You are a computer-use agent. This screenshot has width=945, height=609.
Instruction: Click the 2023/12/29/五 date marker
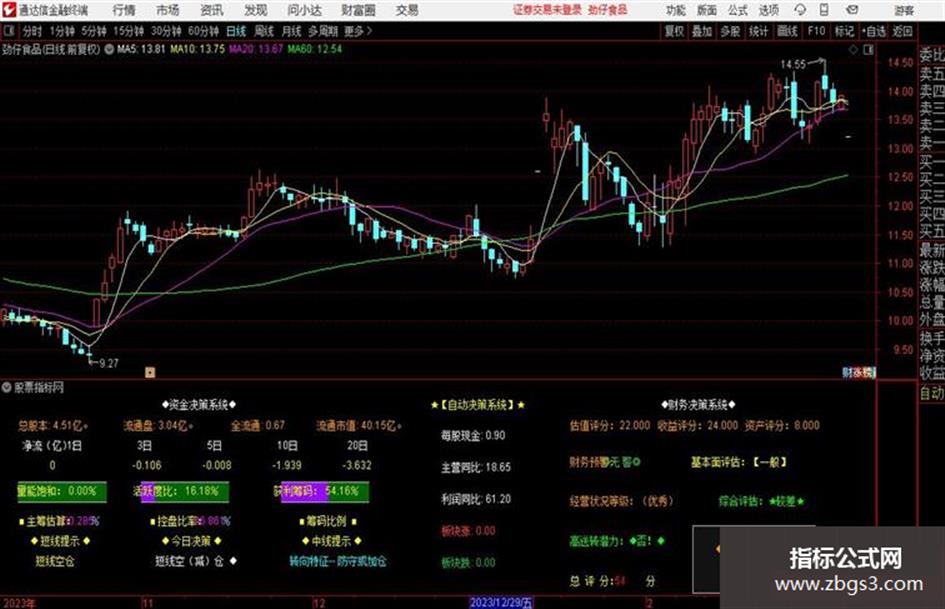tap(501, 603)
